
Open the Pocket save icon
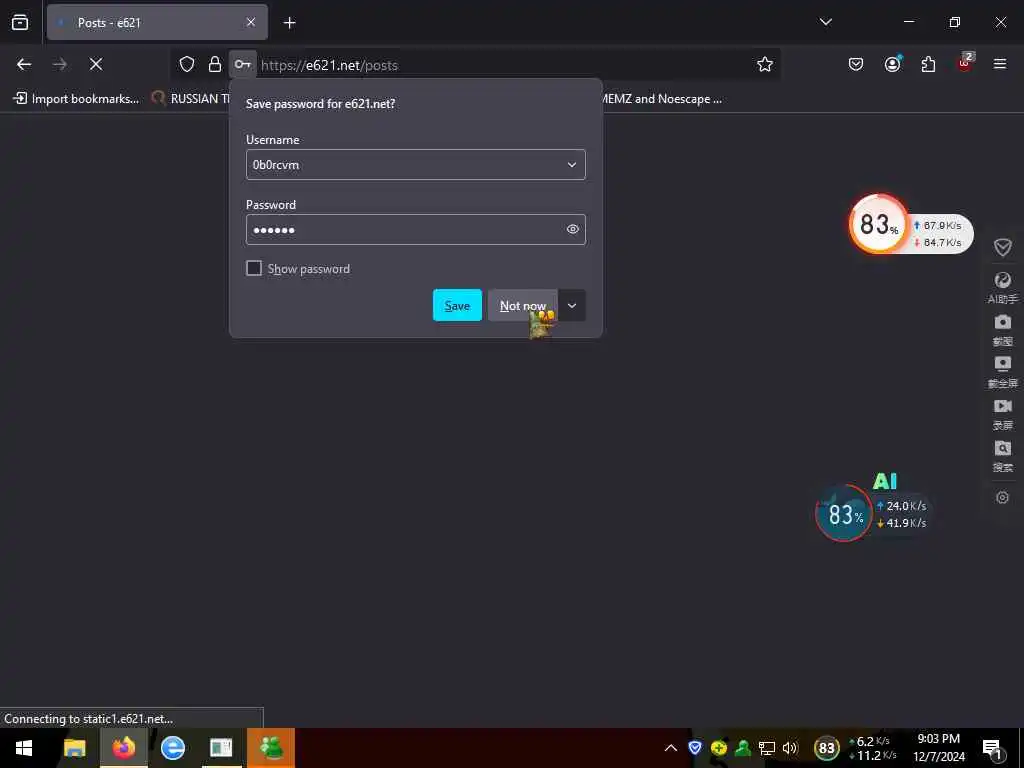856,64
